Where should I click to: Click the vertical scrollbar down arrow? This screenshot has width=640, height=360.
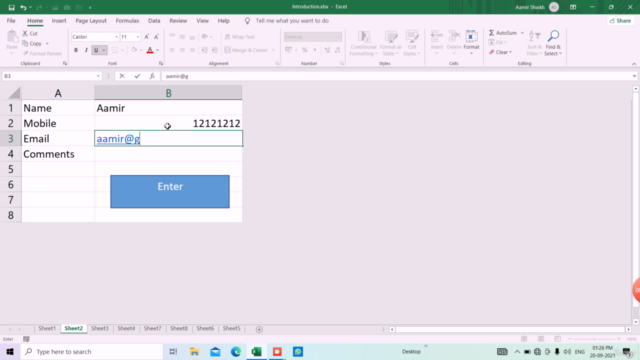coord(636,322)
